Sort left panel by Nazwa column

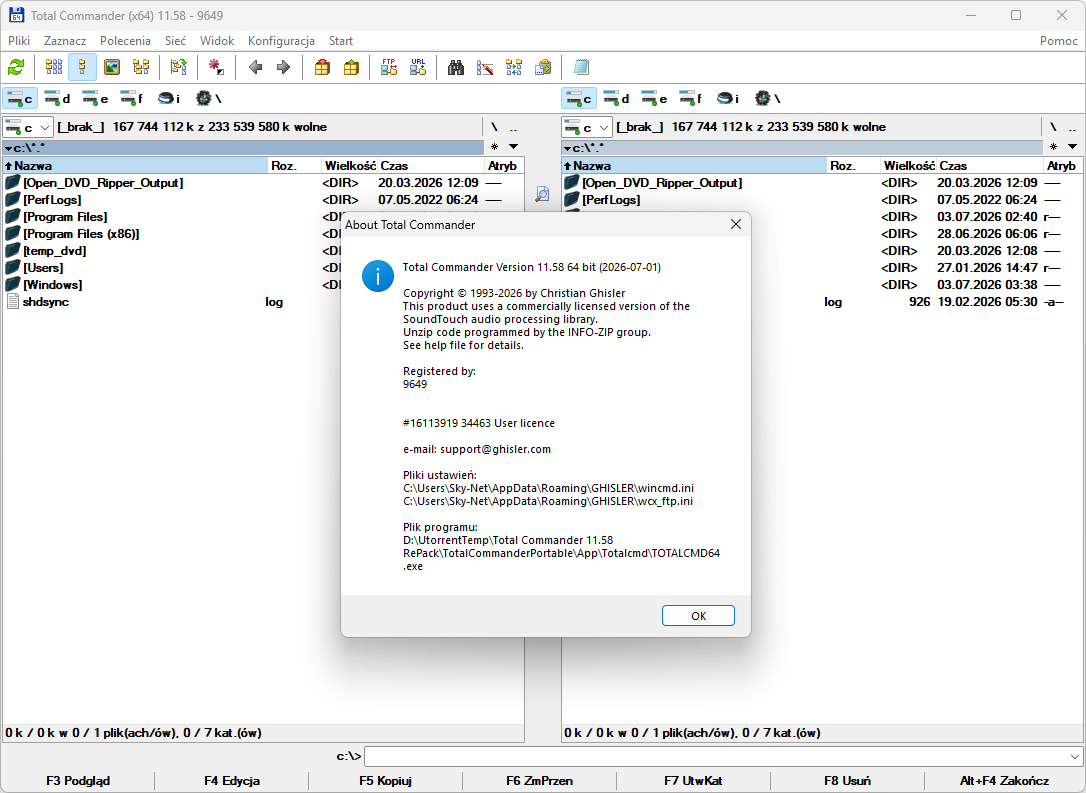pyautogui.click(x=135, y=166)
